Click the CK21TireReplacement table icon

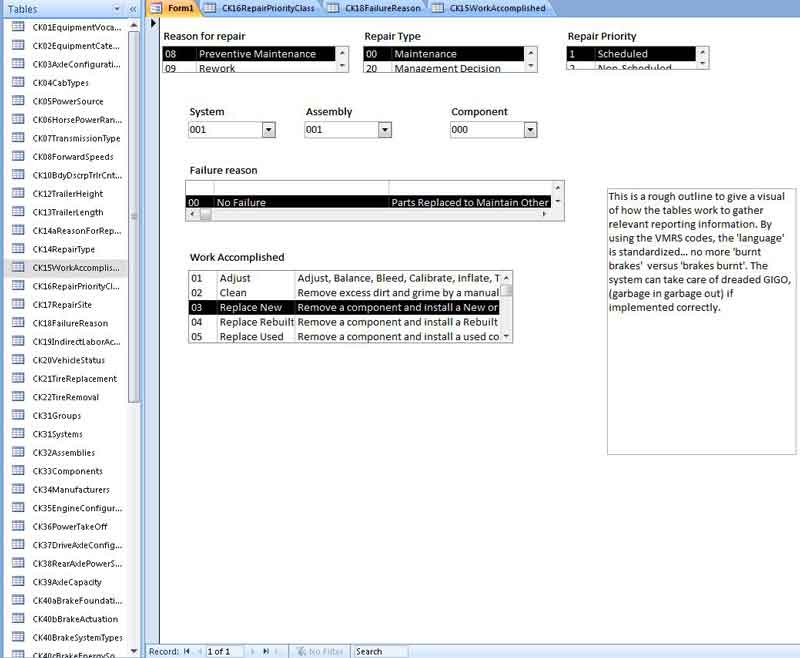[18, 377]
